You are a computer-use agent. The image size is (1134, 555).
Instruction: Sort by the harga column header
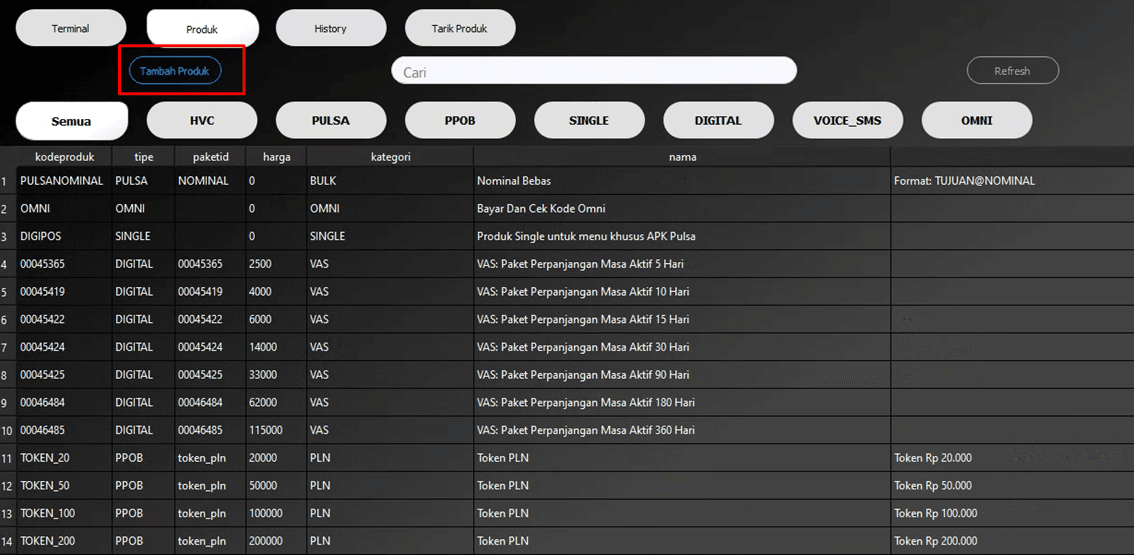pyautogui.click(x=276, y=157)
